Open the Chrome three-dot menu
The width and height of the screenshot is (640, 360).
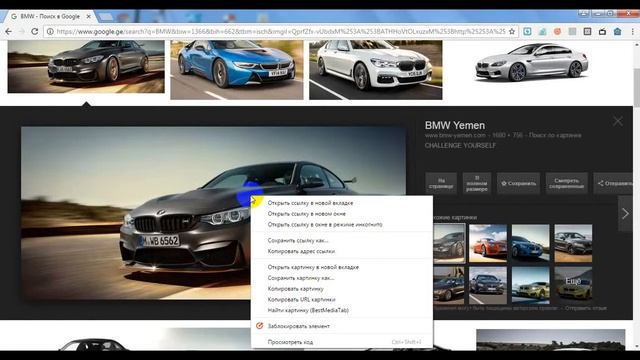[633, 31]
